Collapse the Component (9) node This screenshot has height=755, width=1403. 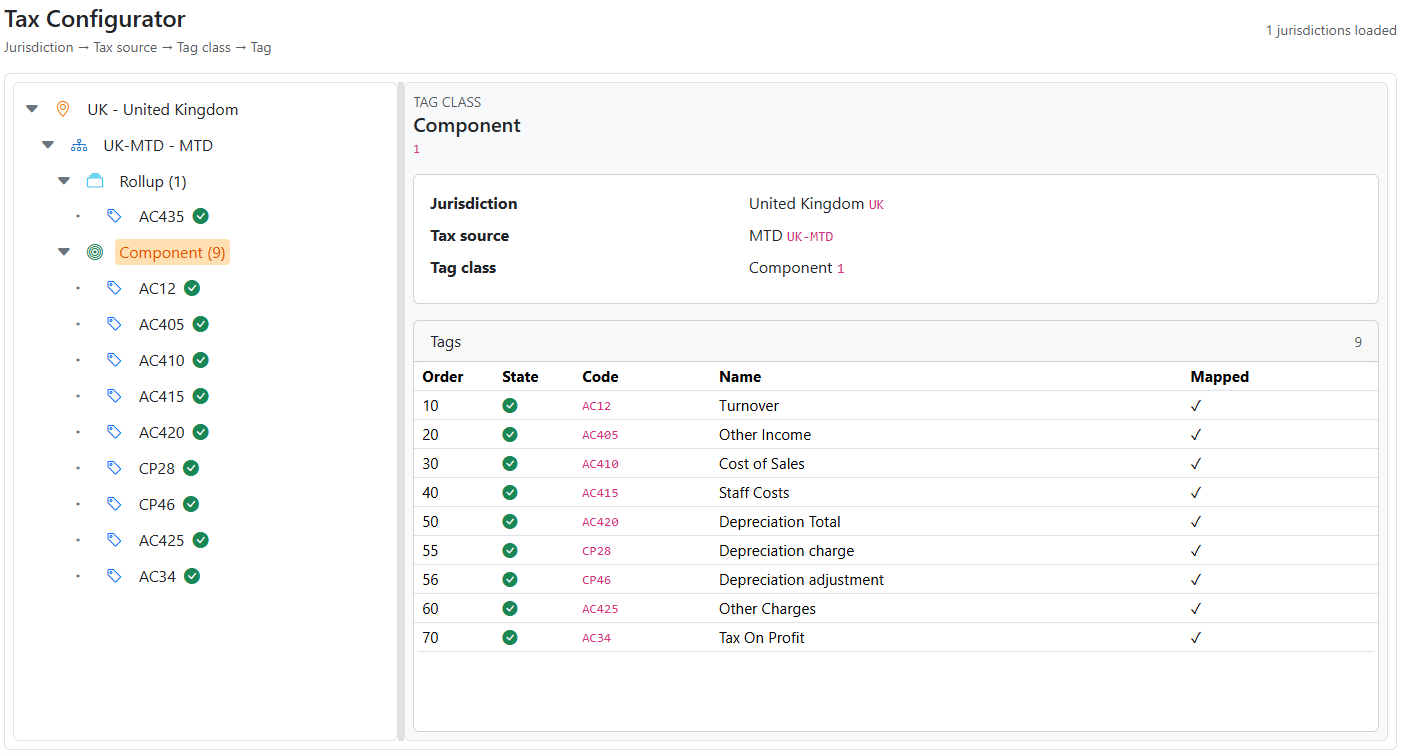pos(63,252)
